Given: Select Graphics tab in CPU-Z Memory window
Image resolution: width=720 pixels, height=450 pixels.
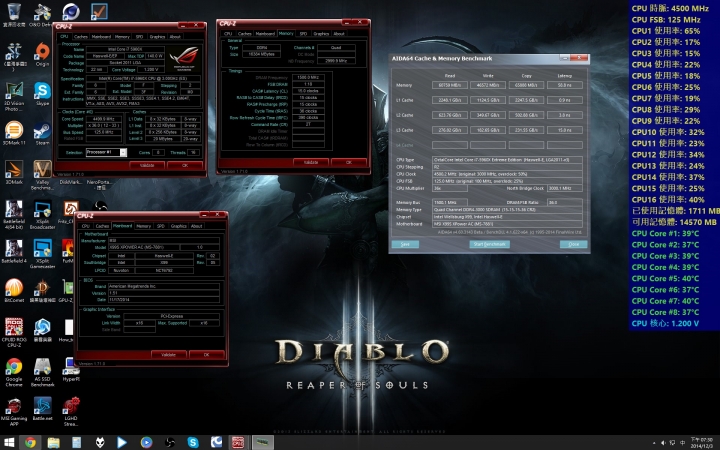Looking at the screenshot, I should point(321,34).
